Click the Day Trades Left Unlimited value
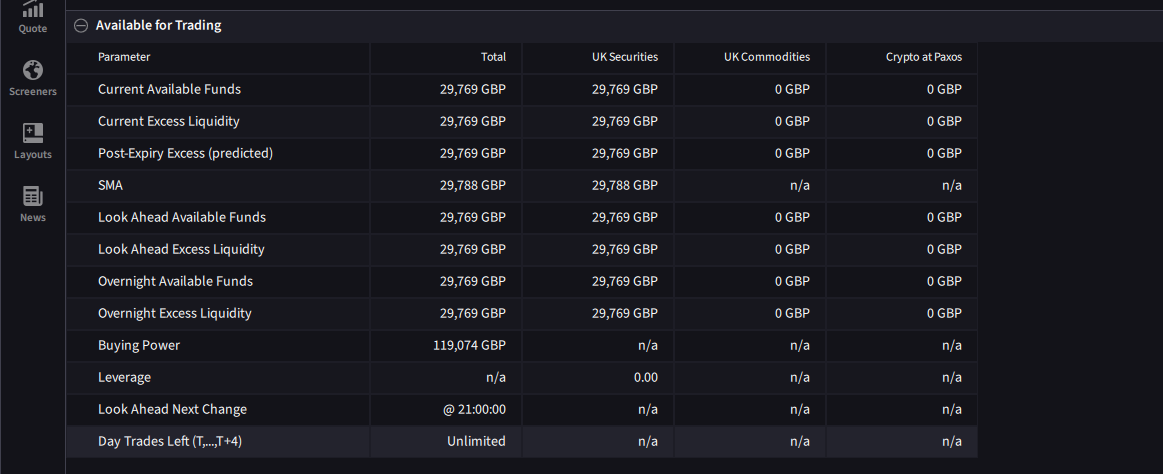The height and width of the screenshot is (474, 1163). 476,441
